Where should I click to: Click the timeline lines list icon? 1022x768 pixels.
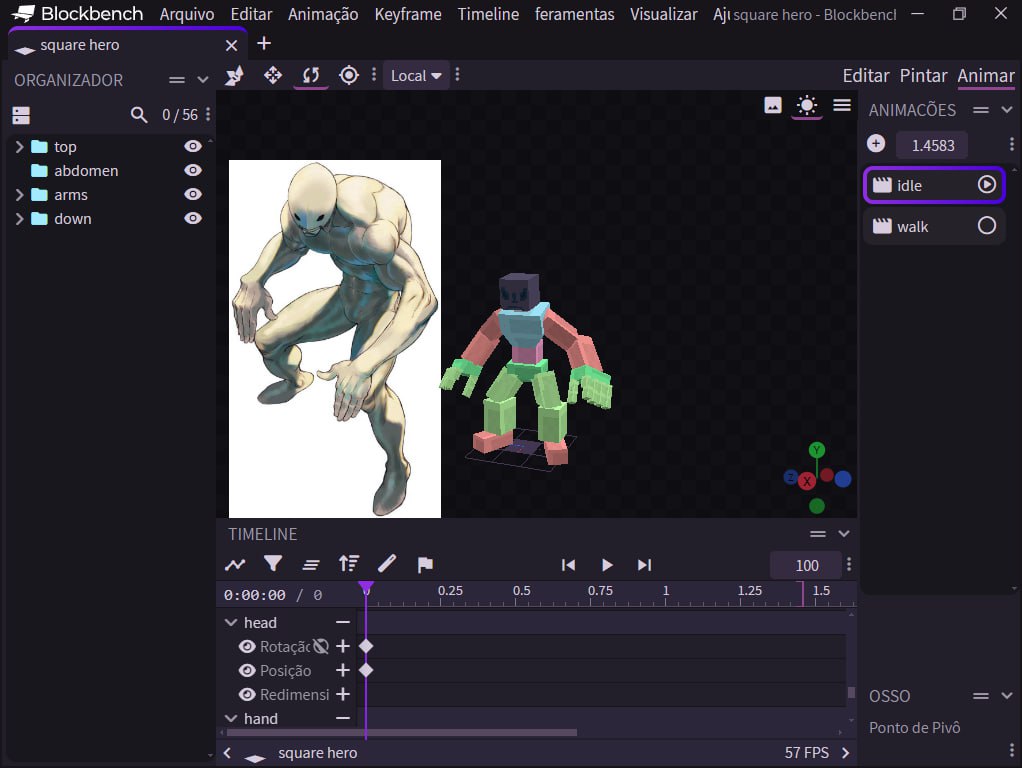(310, 565)
